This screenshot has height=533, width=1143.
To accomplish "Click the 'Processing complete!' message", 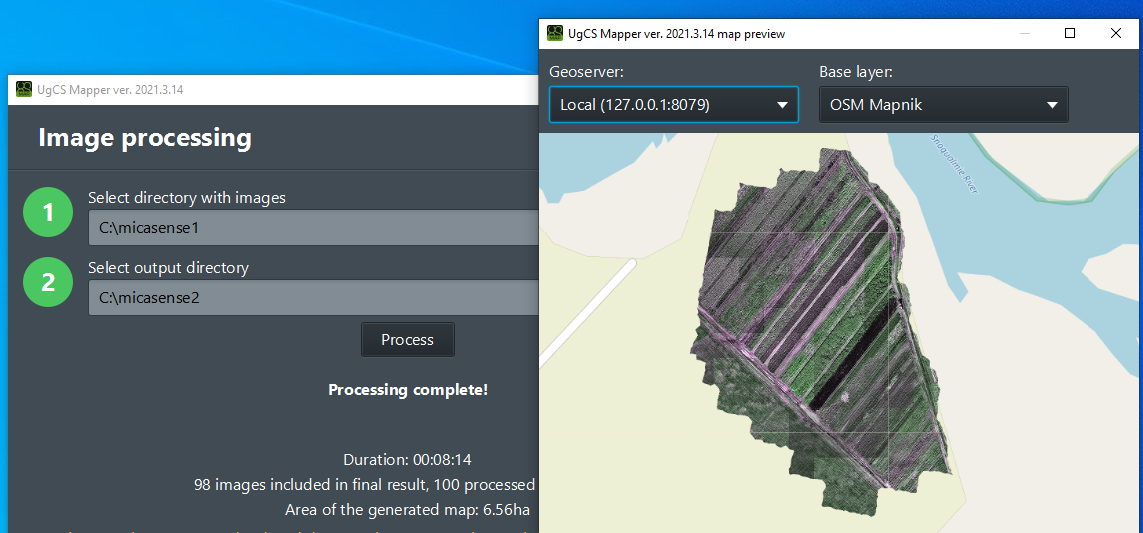I will point(408,389).
